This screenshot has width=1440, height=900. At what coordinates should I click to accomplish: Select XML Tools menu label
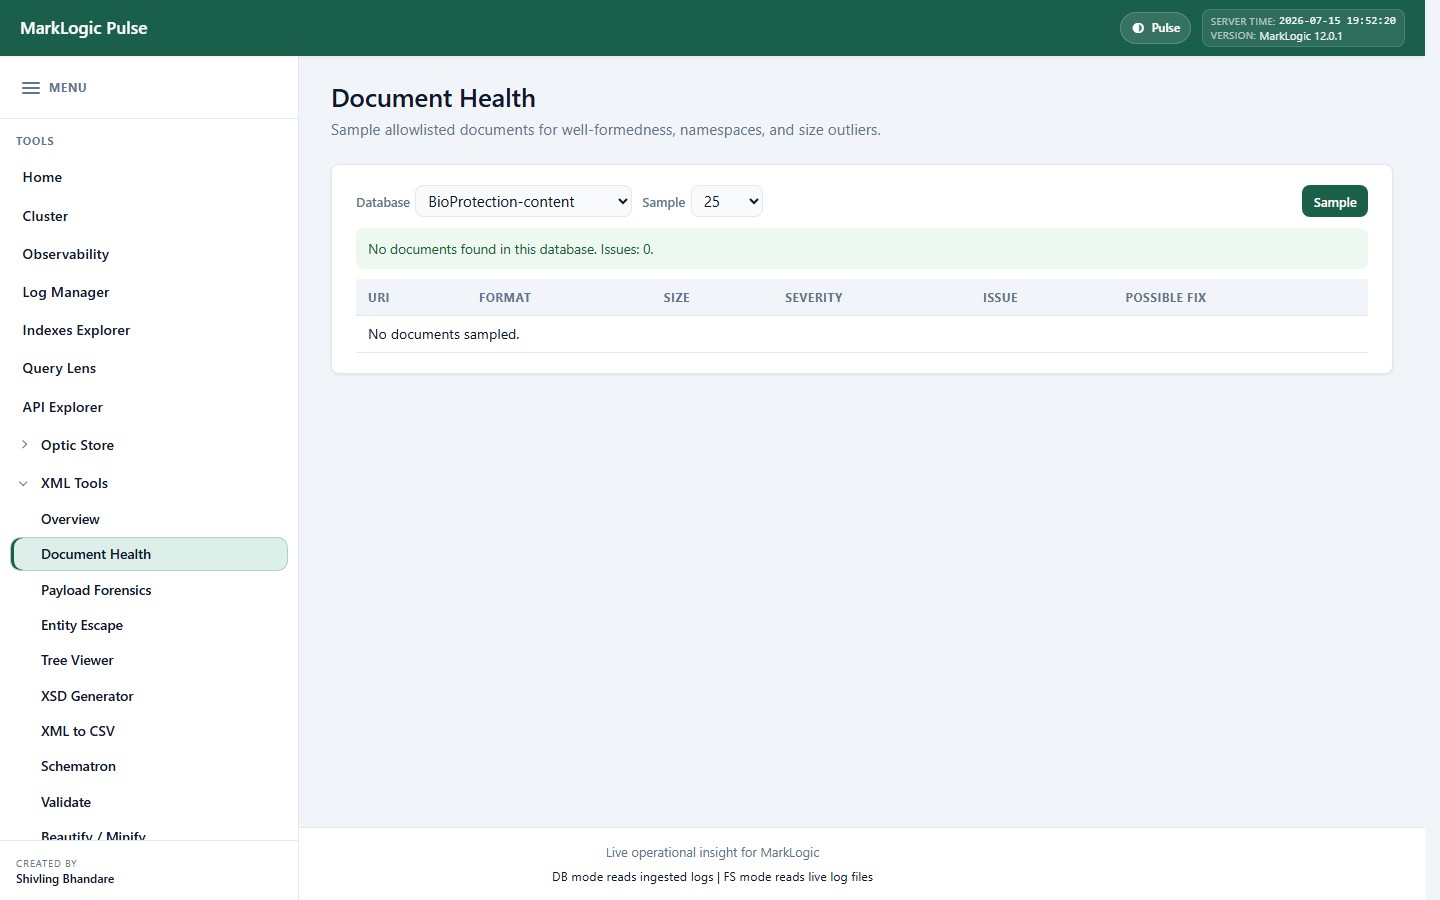[x=74, y=483]
